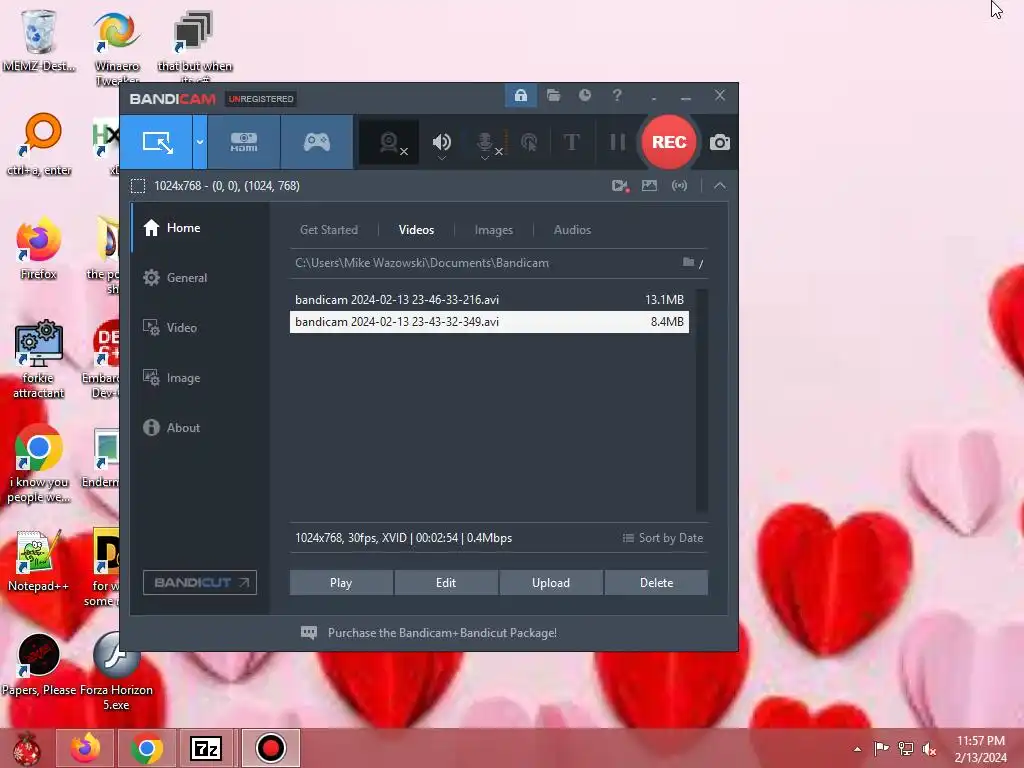1024x768 pixels.
Task: Click the Edit button
Action: pyautogui.click(x=446, y=583)
